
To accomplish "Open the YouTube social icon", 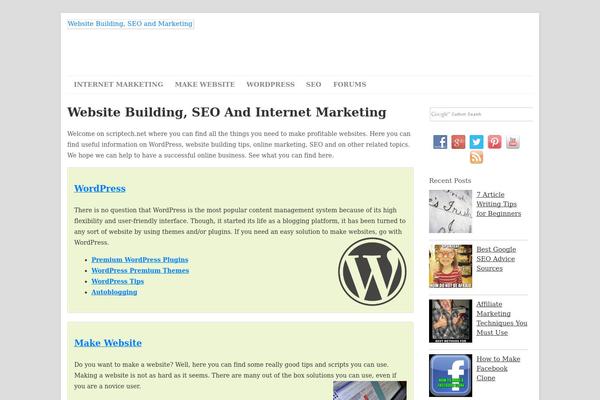I will coord(513,142).
